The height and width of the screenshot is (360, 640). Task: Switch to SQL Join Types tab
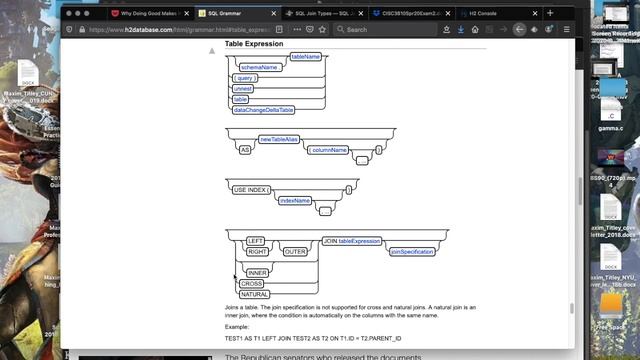tap(325, 13)
